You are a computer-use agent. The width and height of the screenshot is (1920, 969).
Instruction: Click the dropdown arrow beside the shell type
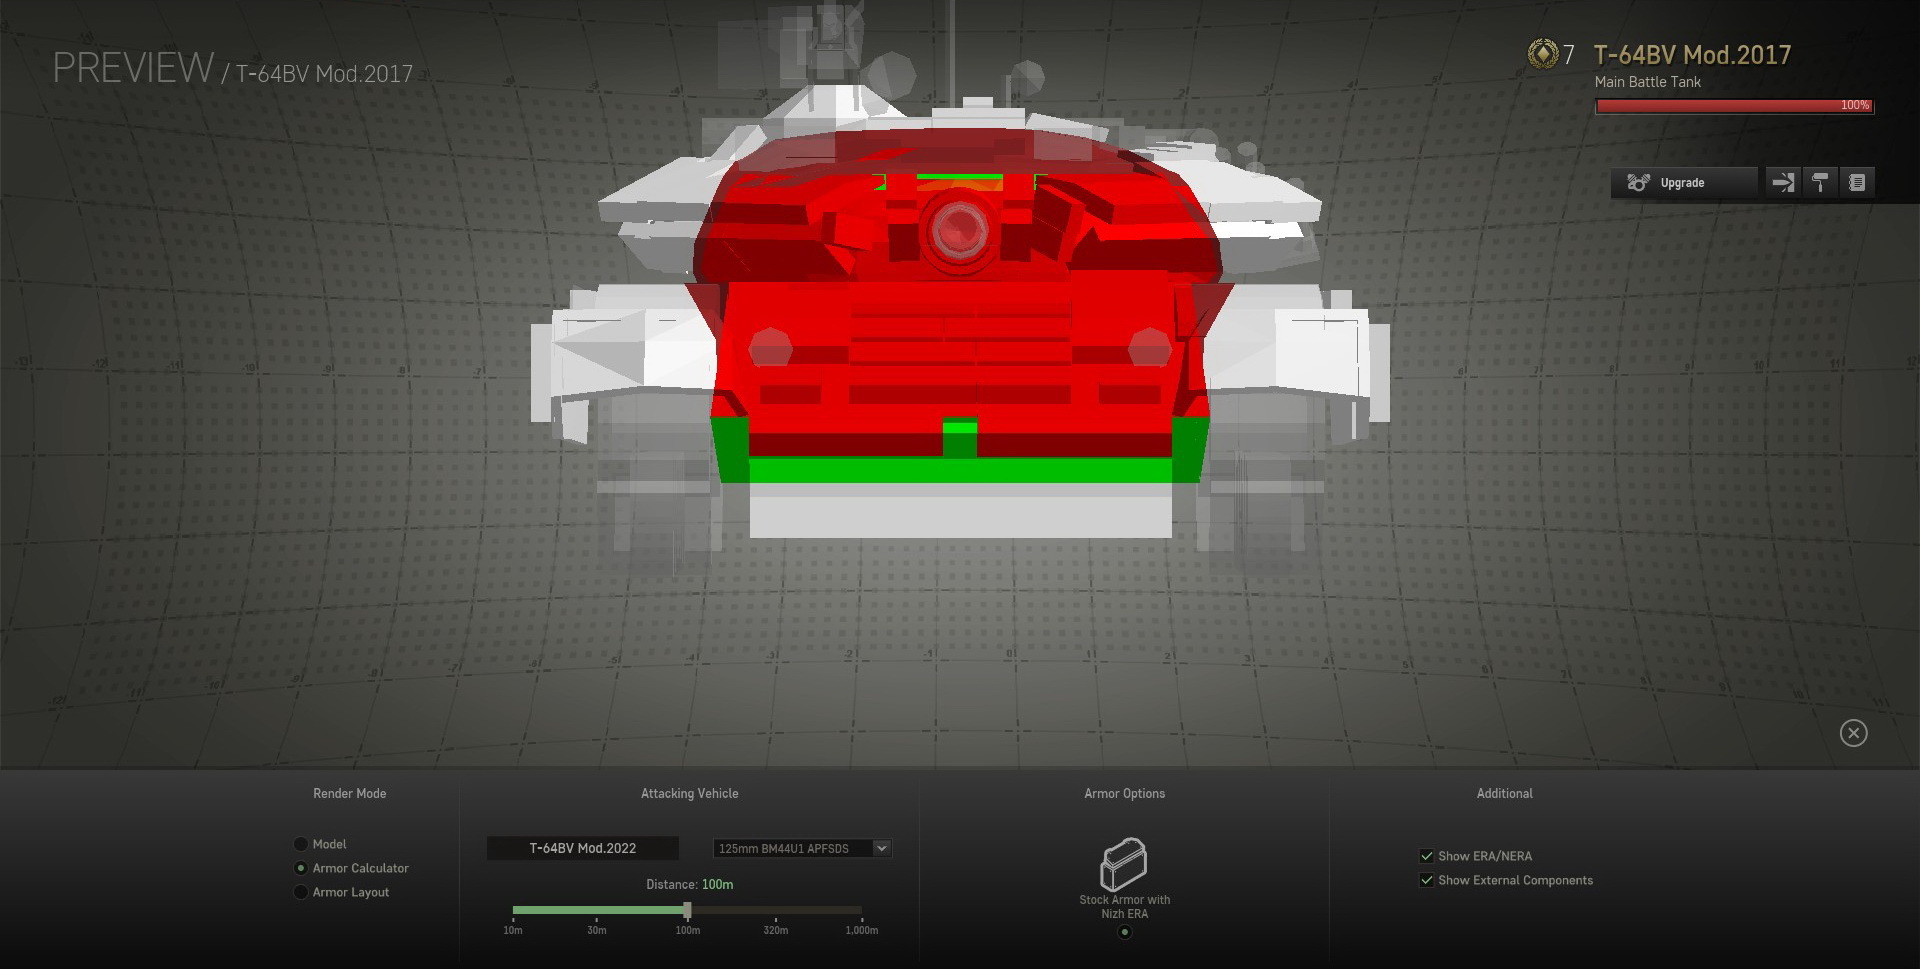[881, 848]
